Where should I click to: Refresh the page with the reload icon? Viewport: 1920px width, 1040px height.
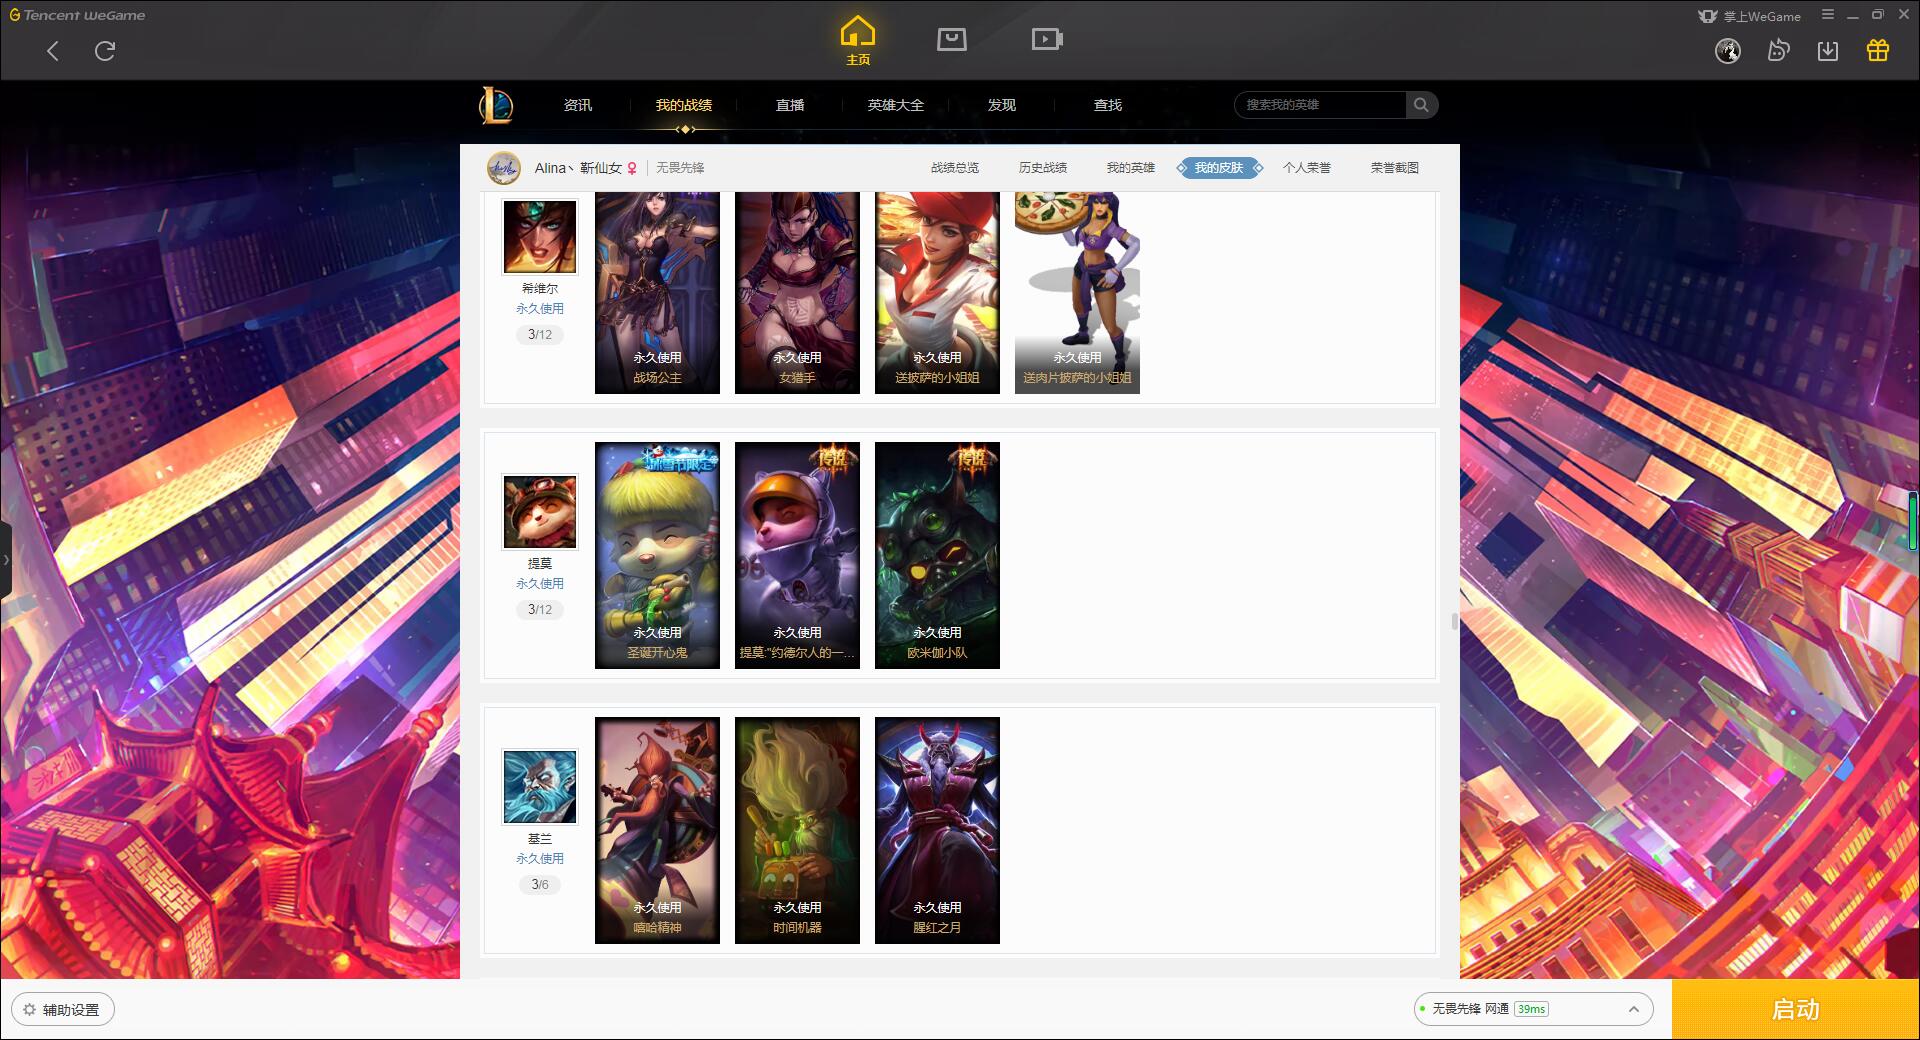point(105,51)
